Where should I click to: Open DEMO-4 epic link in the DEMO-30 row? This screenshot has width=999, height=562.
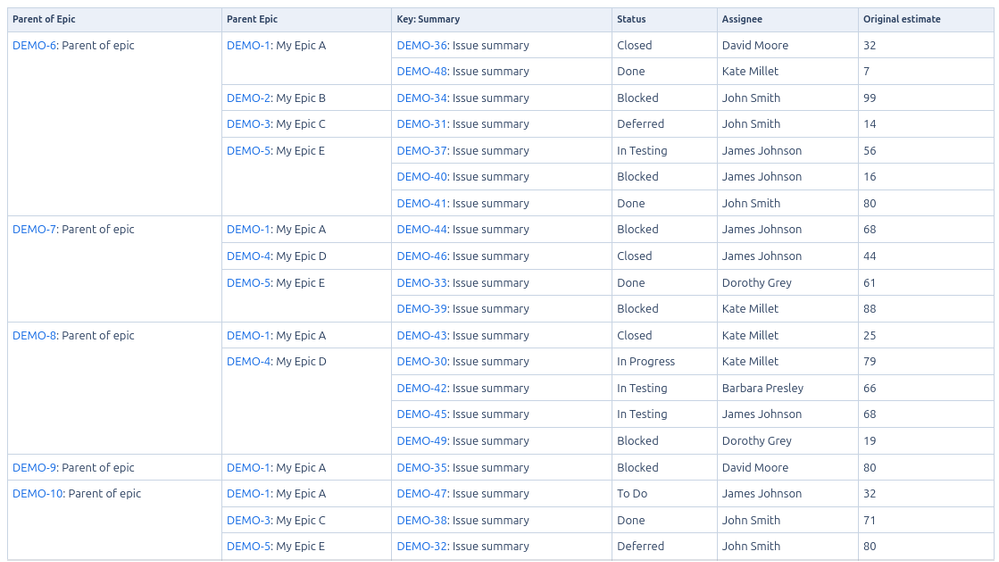tap(249, 361)
